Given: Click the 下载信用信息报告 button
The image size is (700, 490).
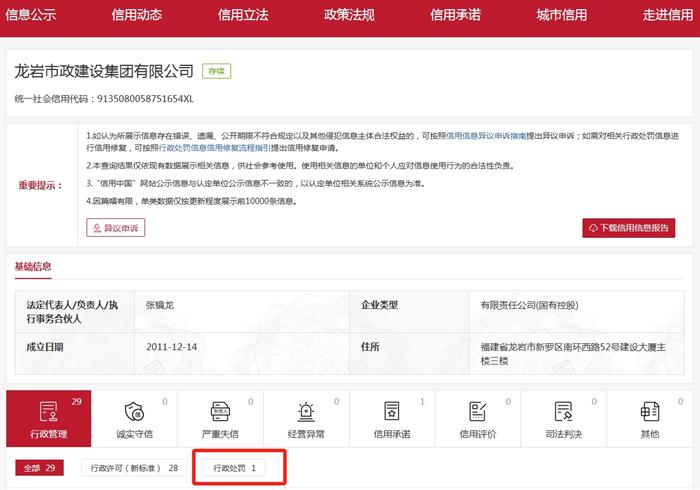Looking at the screenshot, I should point(629,228).
